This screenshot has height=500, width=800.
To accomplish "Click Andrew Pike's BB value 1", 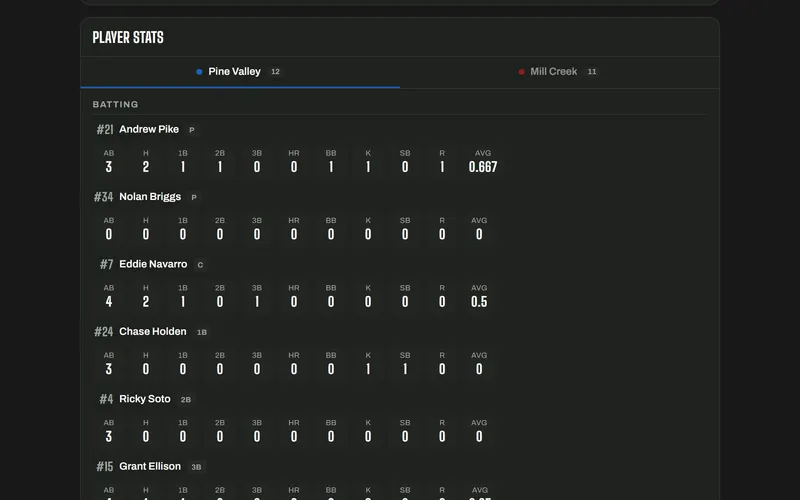I will click(x=331, y=167).
